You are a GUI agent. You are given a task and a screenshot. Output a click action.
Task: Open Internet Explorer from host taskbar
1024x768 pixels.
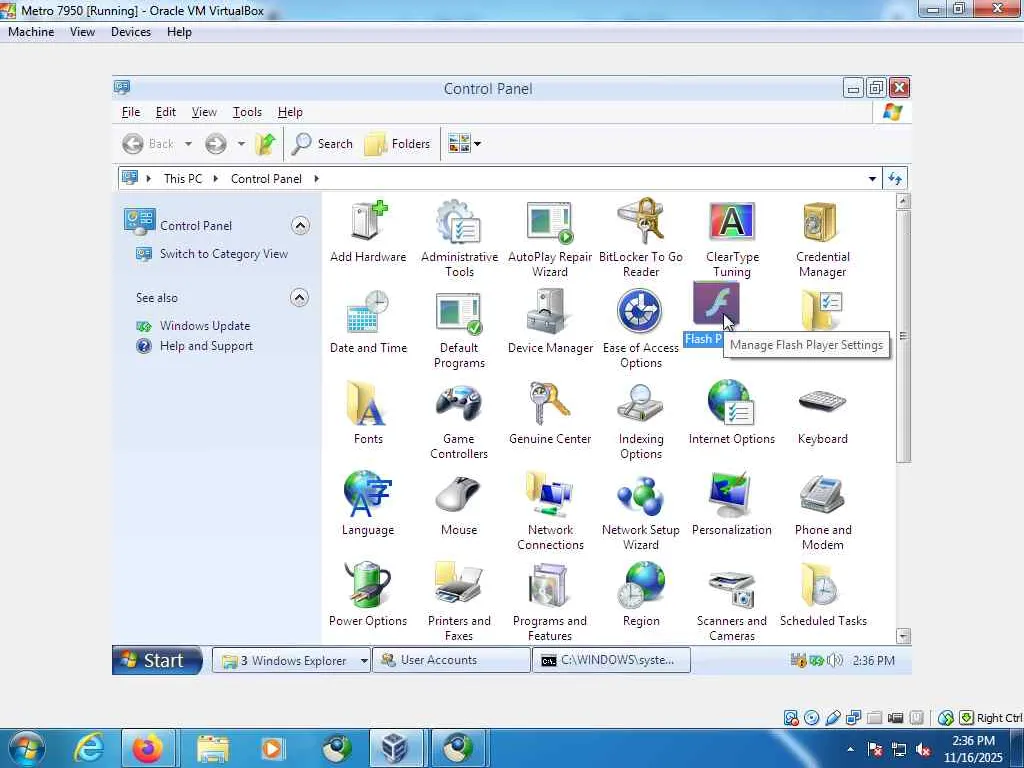coord(89,748)
